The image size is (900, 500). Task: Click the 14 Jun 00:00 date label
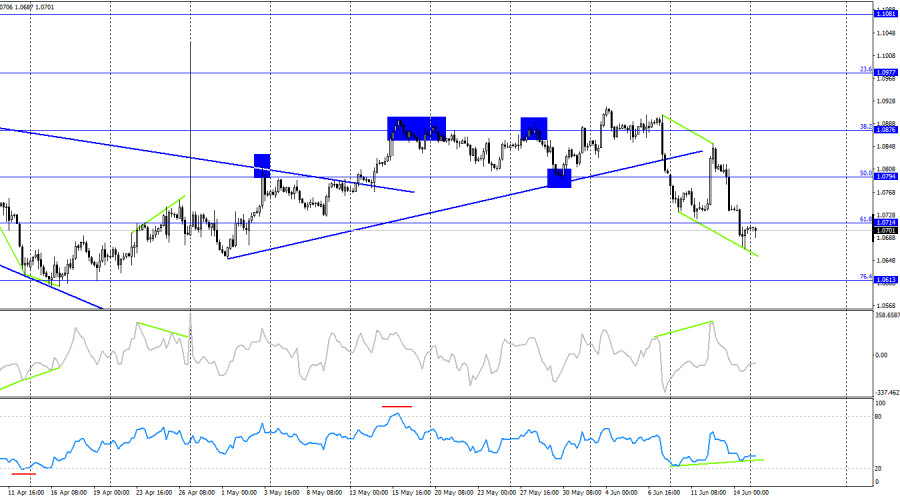click(x=751, y=493)
